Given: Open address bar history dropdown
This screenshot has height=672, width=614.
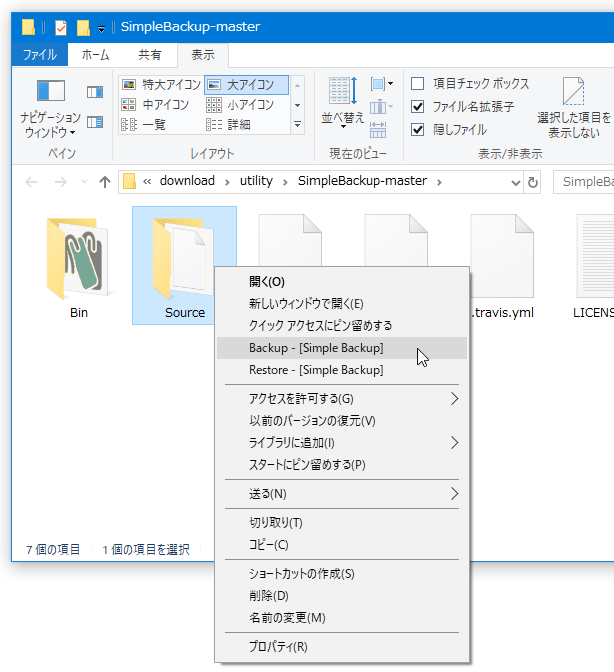Looking at the screenshot, I should 515,183.
